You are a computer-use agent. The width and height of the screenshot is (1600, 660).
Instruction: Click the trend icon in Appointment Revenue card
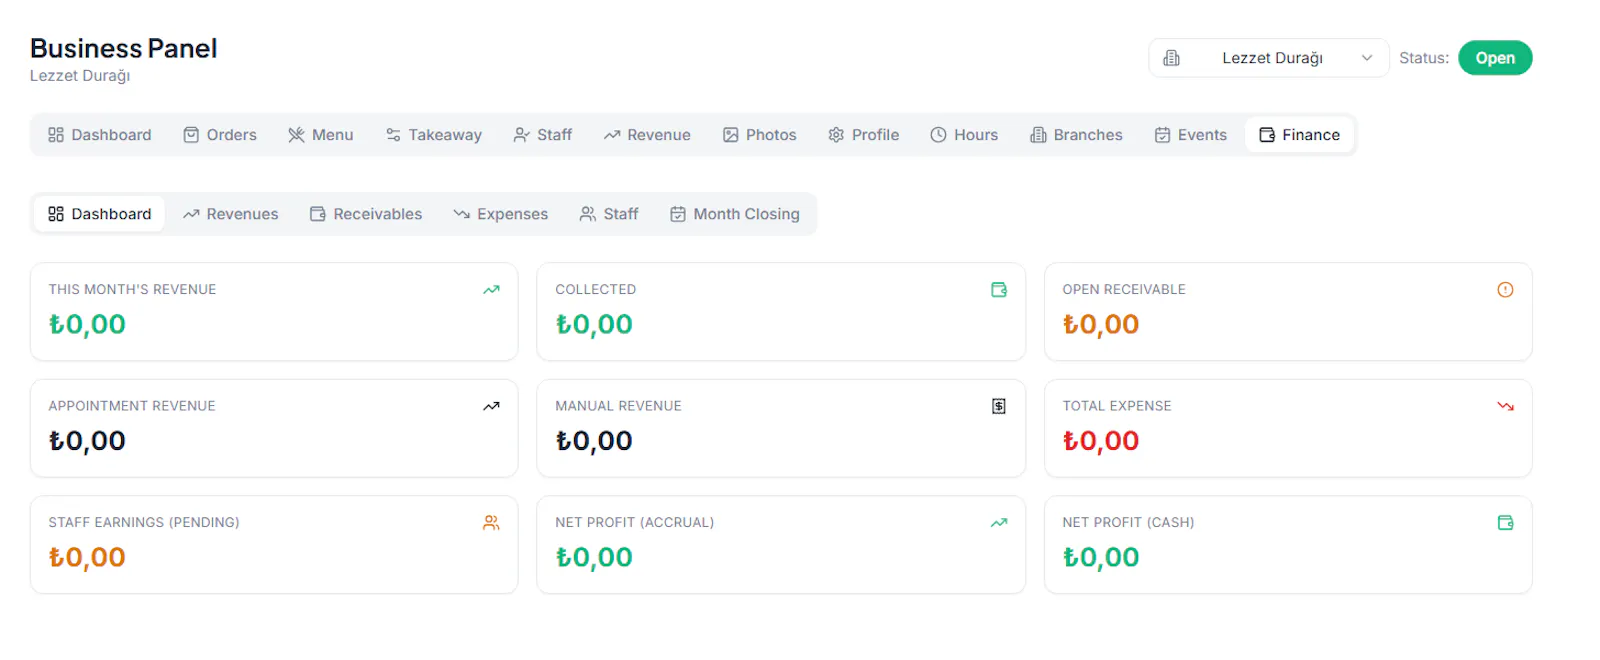pyautogui.click(x=491, y=406)
